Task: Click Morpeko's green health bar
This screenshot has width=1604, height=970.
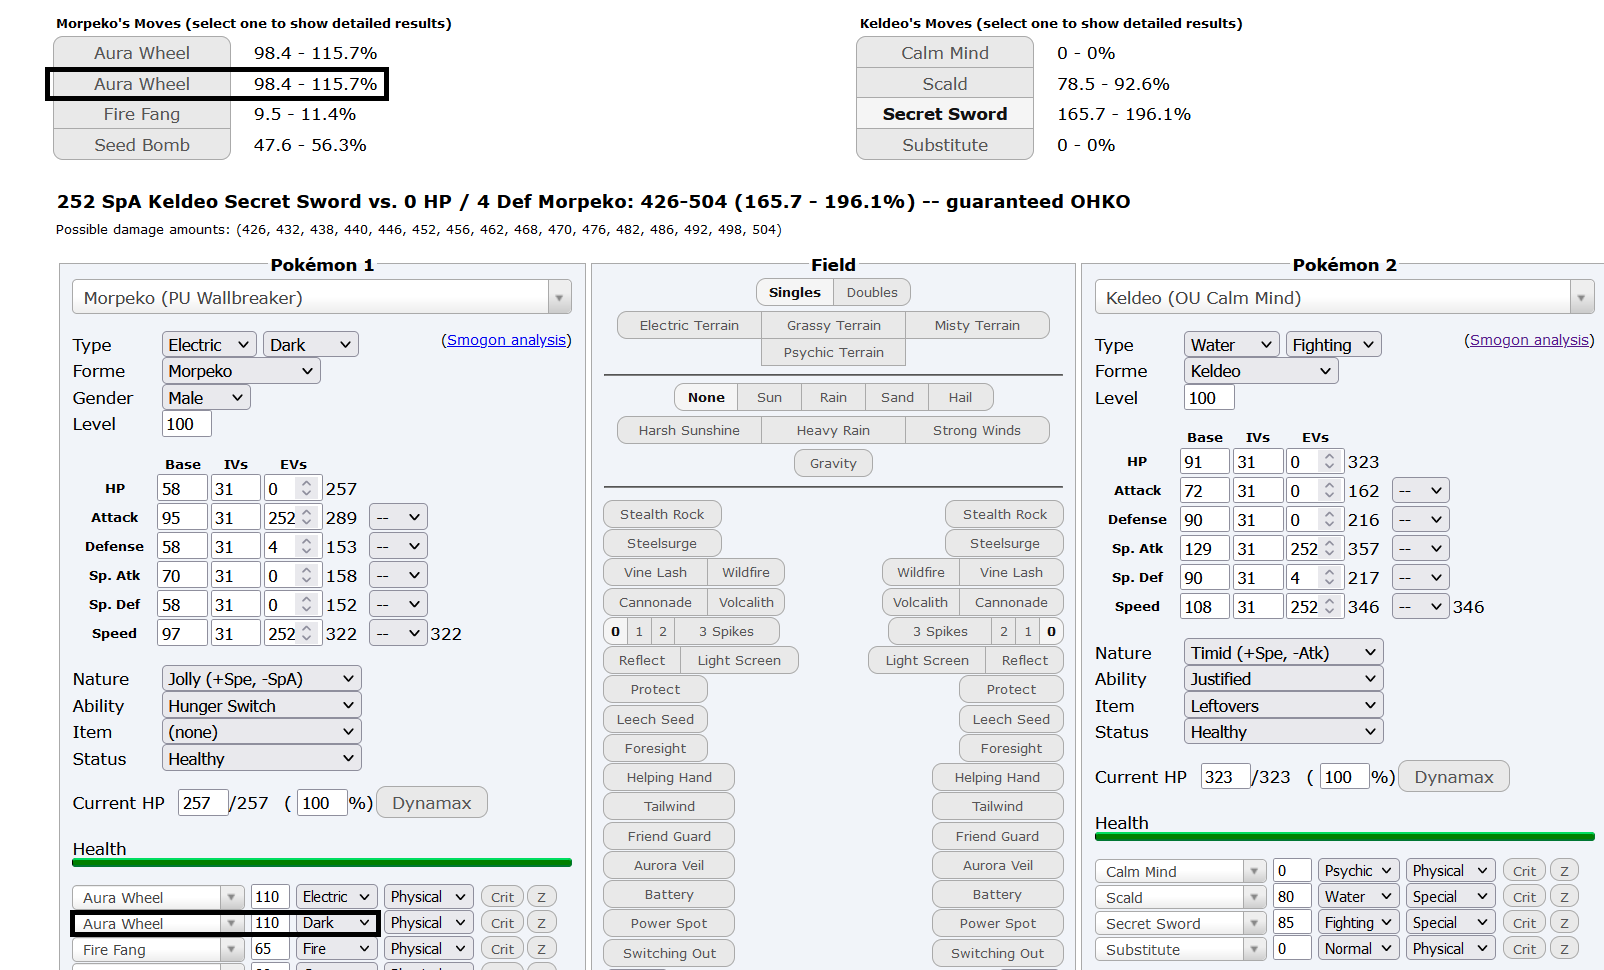Action: click(x=321, y=862)
